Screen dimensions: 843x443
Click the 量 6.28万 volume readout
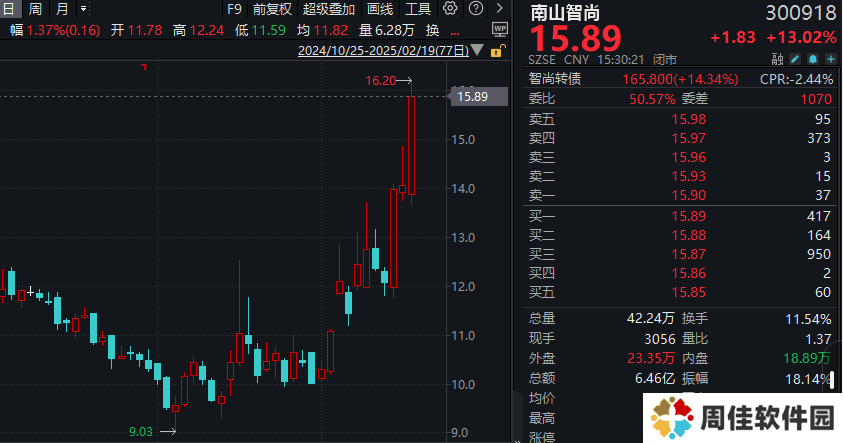pos(387,30)
